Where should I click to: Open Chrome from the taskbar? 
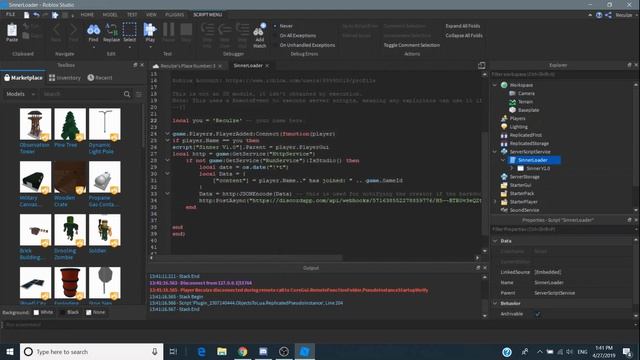[x=242, y=351]
